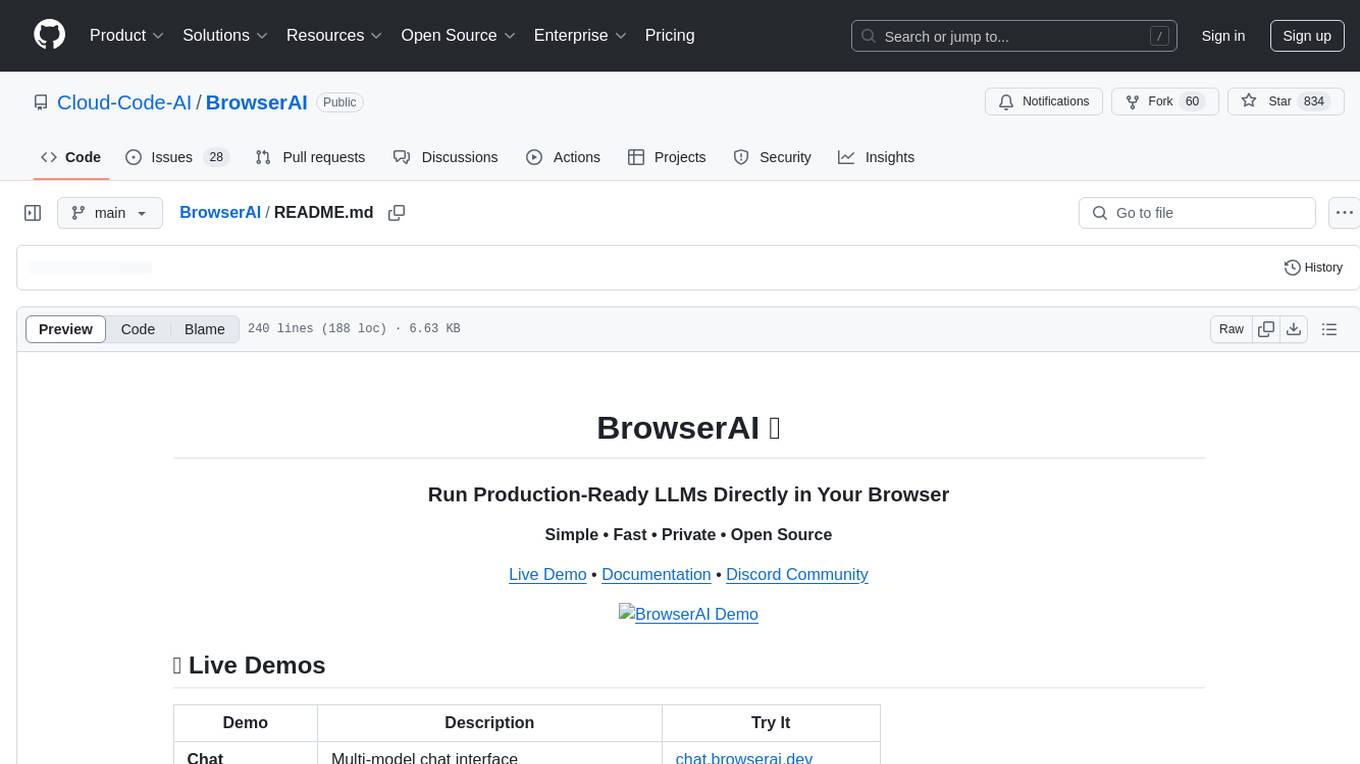Image resolution: width=1360 pixels, height=764 pixels.
Task: Open the BrowserAI repository link in header
Action: pos(257,102)
